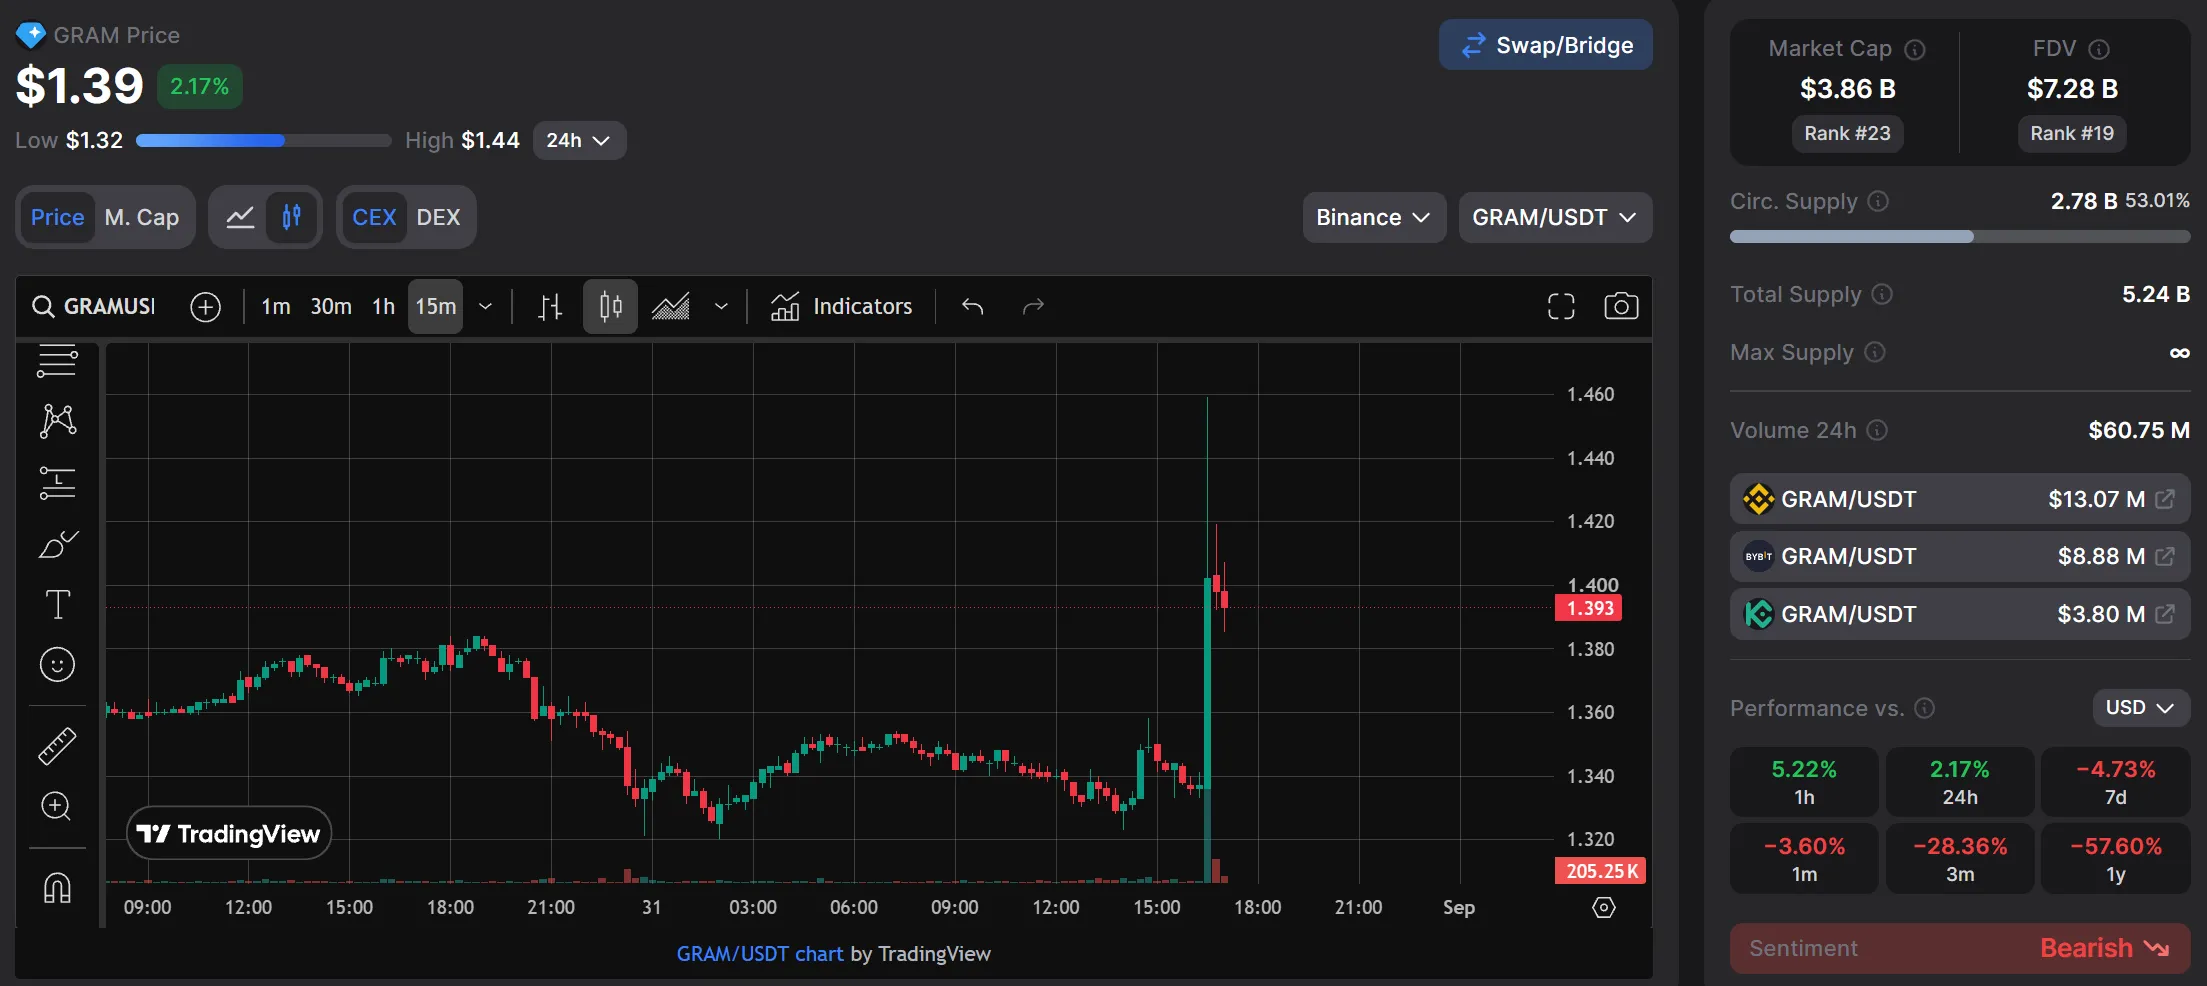Search symbol in GRAMUSDT field

(x=96, y=306)
